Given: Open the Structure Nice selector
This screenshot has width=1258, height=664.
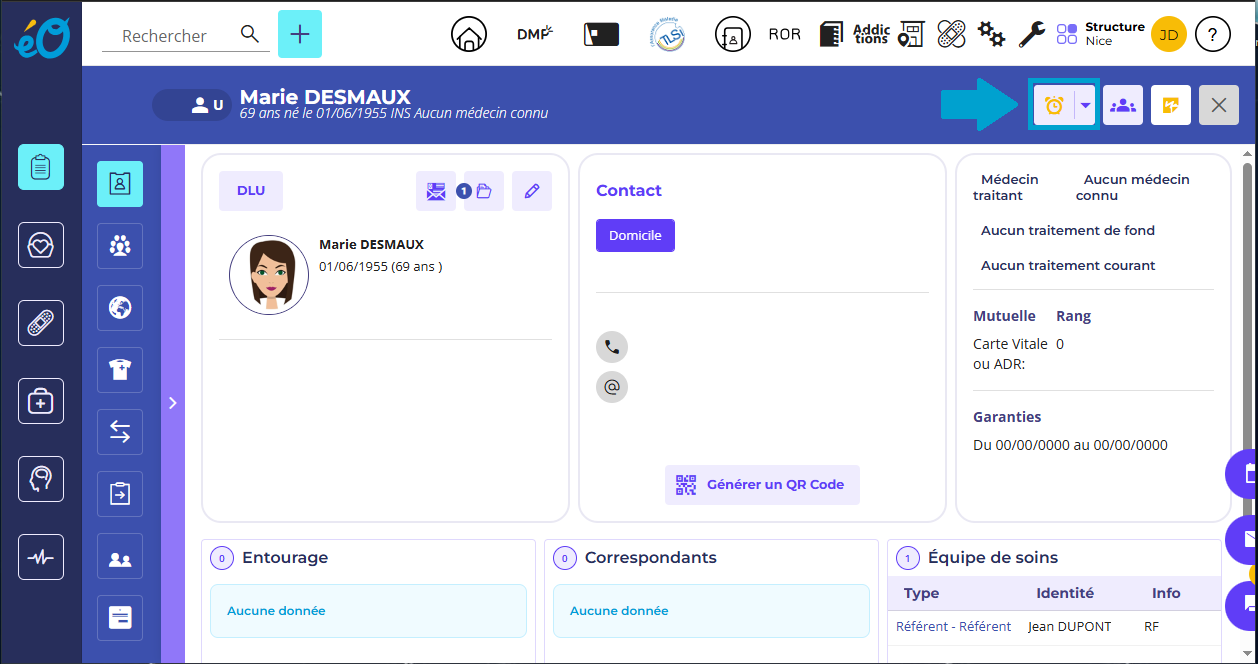Looking at the screenshot, I should click(1100, 35).
